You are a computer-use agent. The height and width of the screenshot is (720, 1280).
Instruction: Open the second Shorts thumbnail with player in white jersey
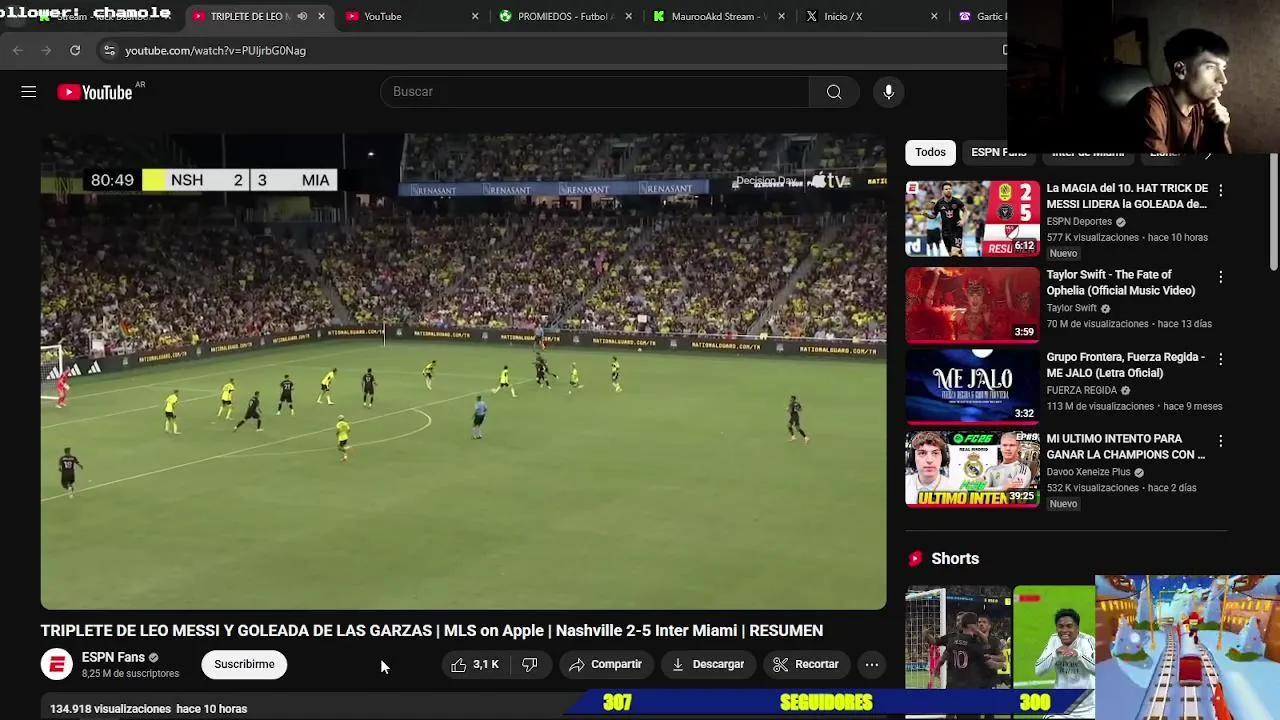(x=1054, y=637)
